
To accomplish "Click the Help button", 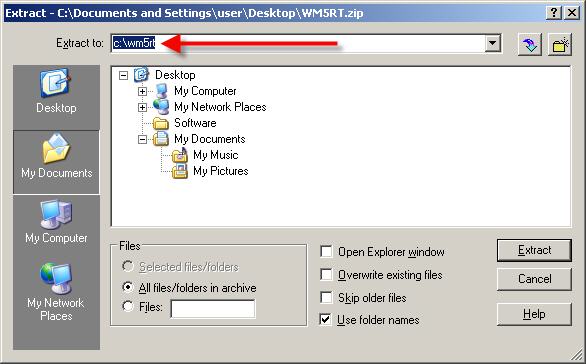I will (x=534, y=314).
